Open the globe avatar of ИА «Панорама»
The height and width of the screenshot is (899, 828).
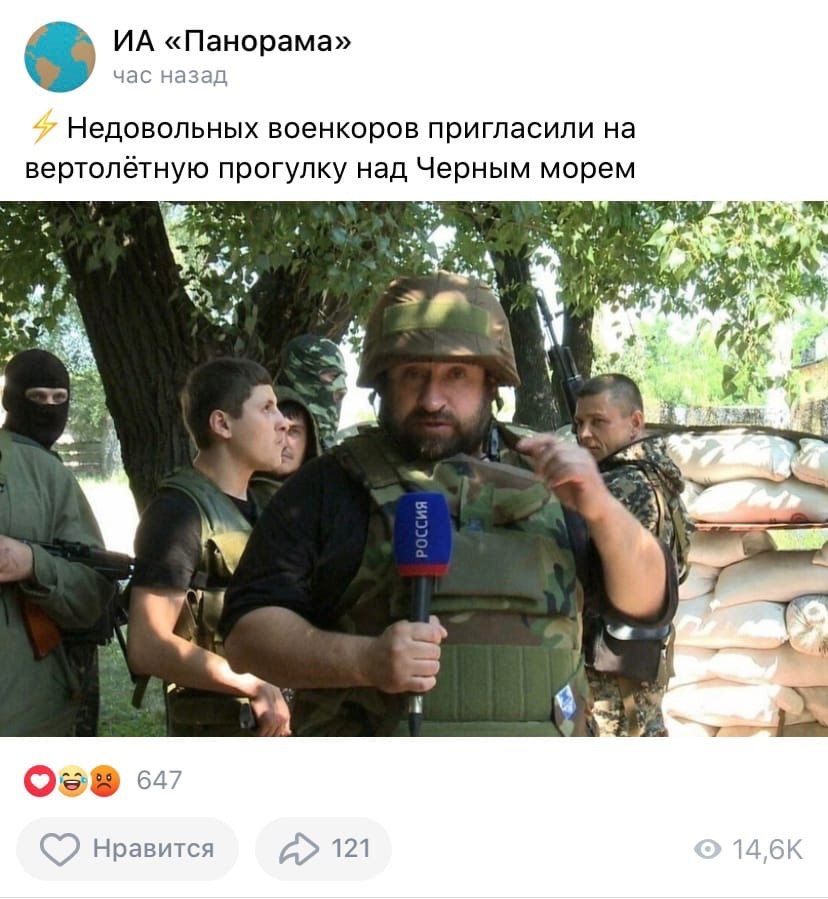point(60,57)
